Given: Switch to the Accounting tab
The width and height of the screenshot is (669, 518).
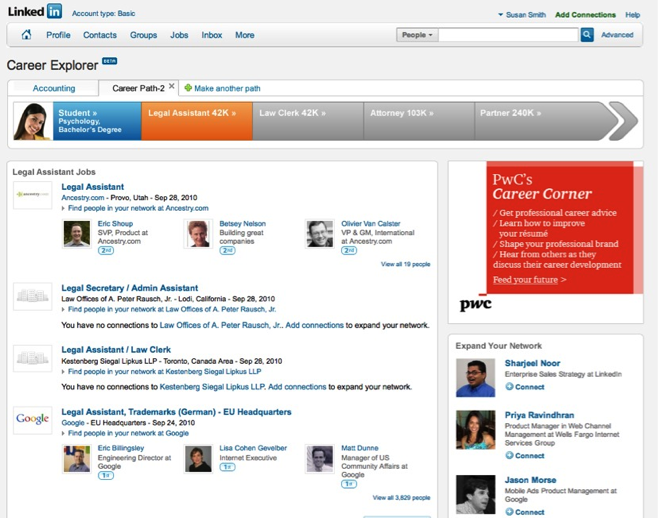Looking at the screenshot, I should pyautogui.click(x=54, y=88).
